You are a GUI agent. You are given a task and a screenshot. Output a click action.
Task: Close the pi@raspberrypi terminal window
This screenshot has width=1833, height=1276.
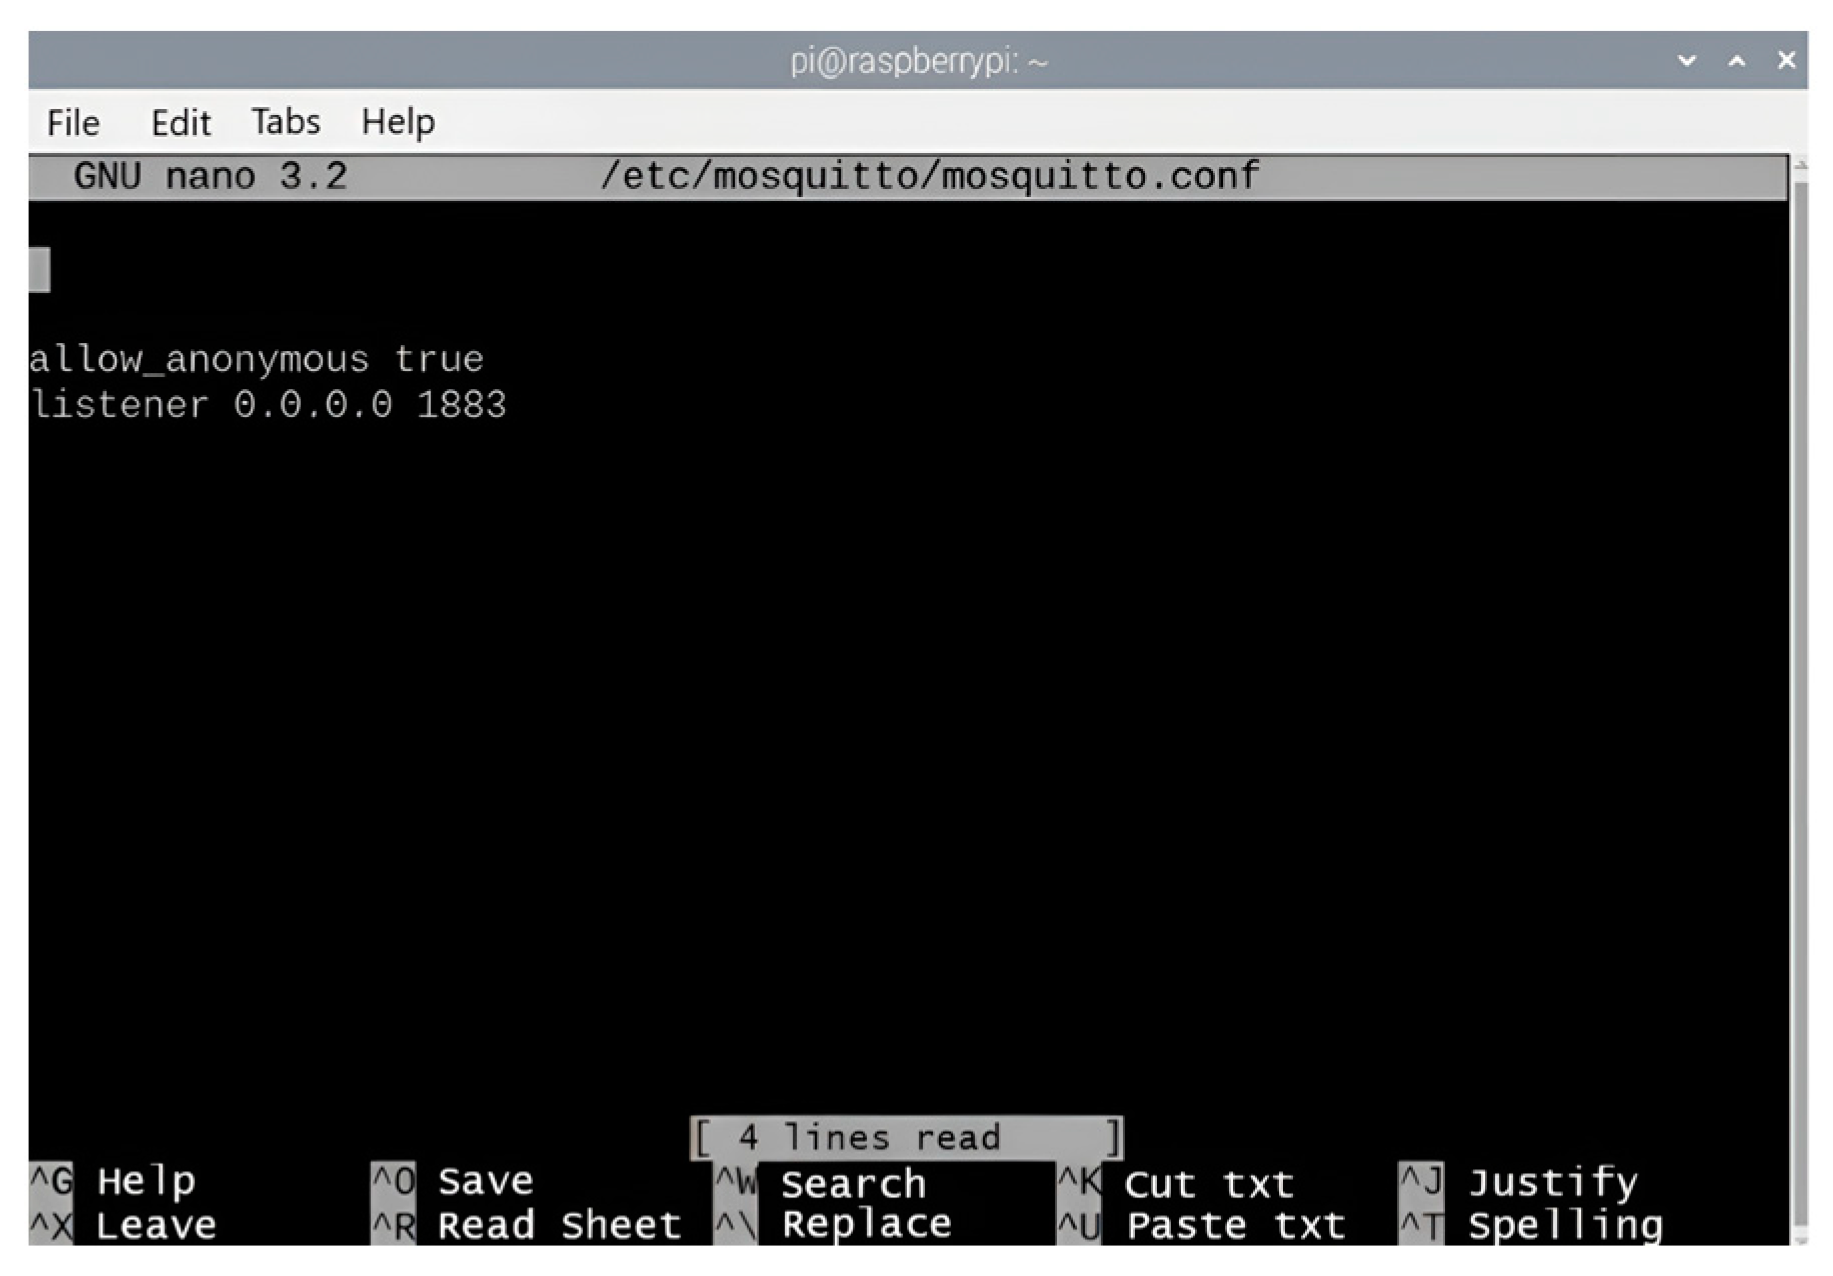coord(1786,60)
